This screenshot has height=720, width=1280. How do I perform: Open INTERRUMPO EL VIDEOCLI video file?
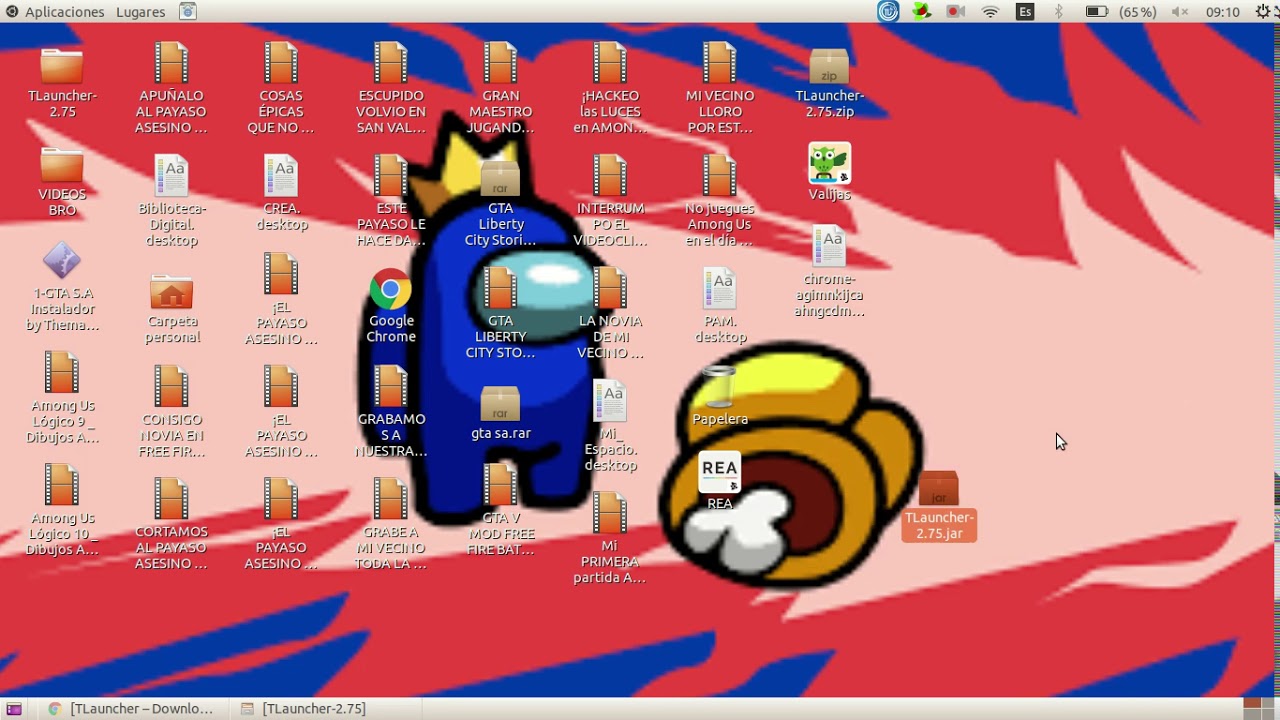(610, 176)
